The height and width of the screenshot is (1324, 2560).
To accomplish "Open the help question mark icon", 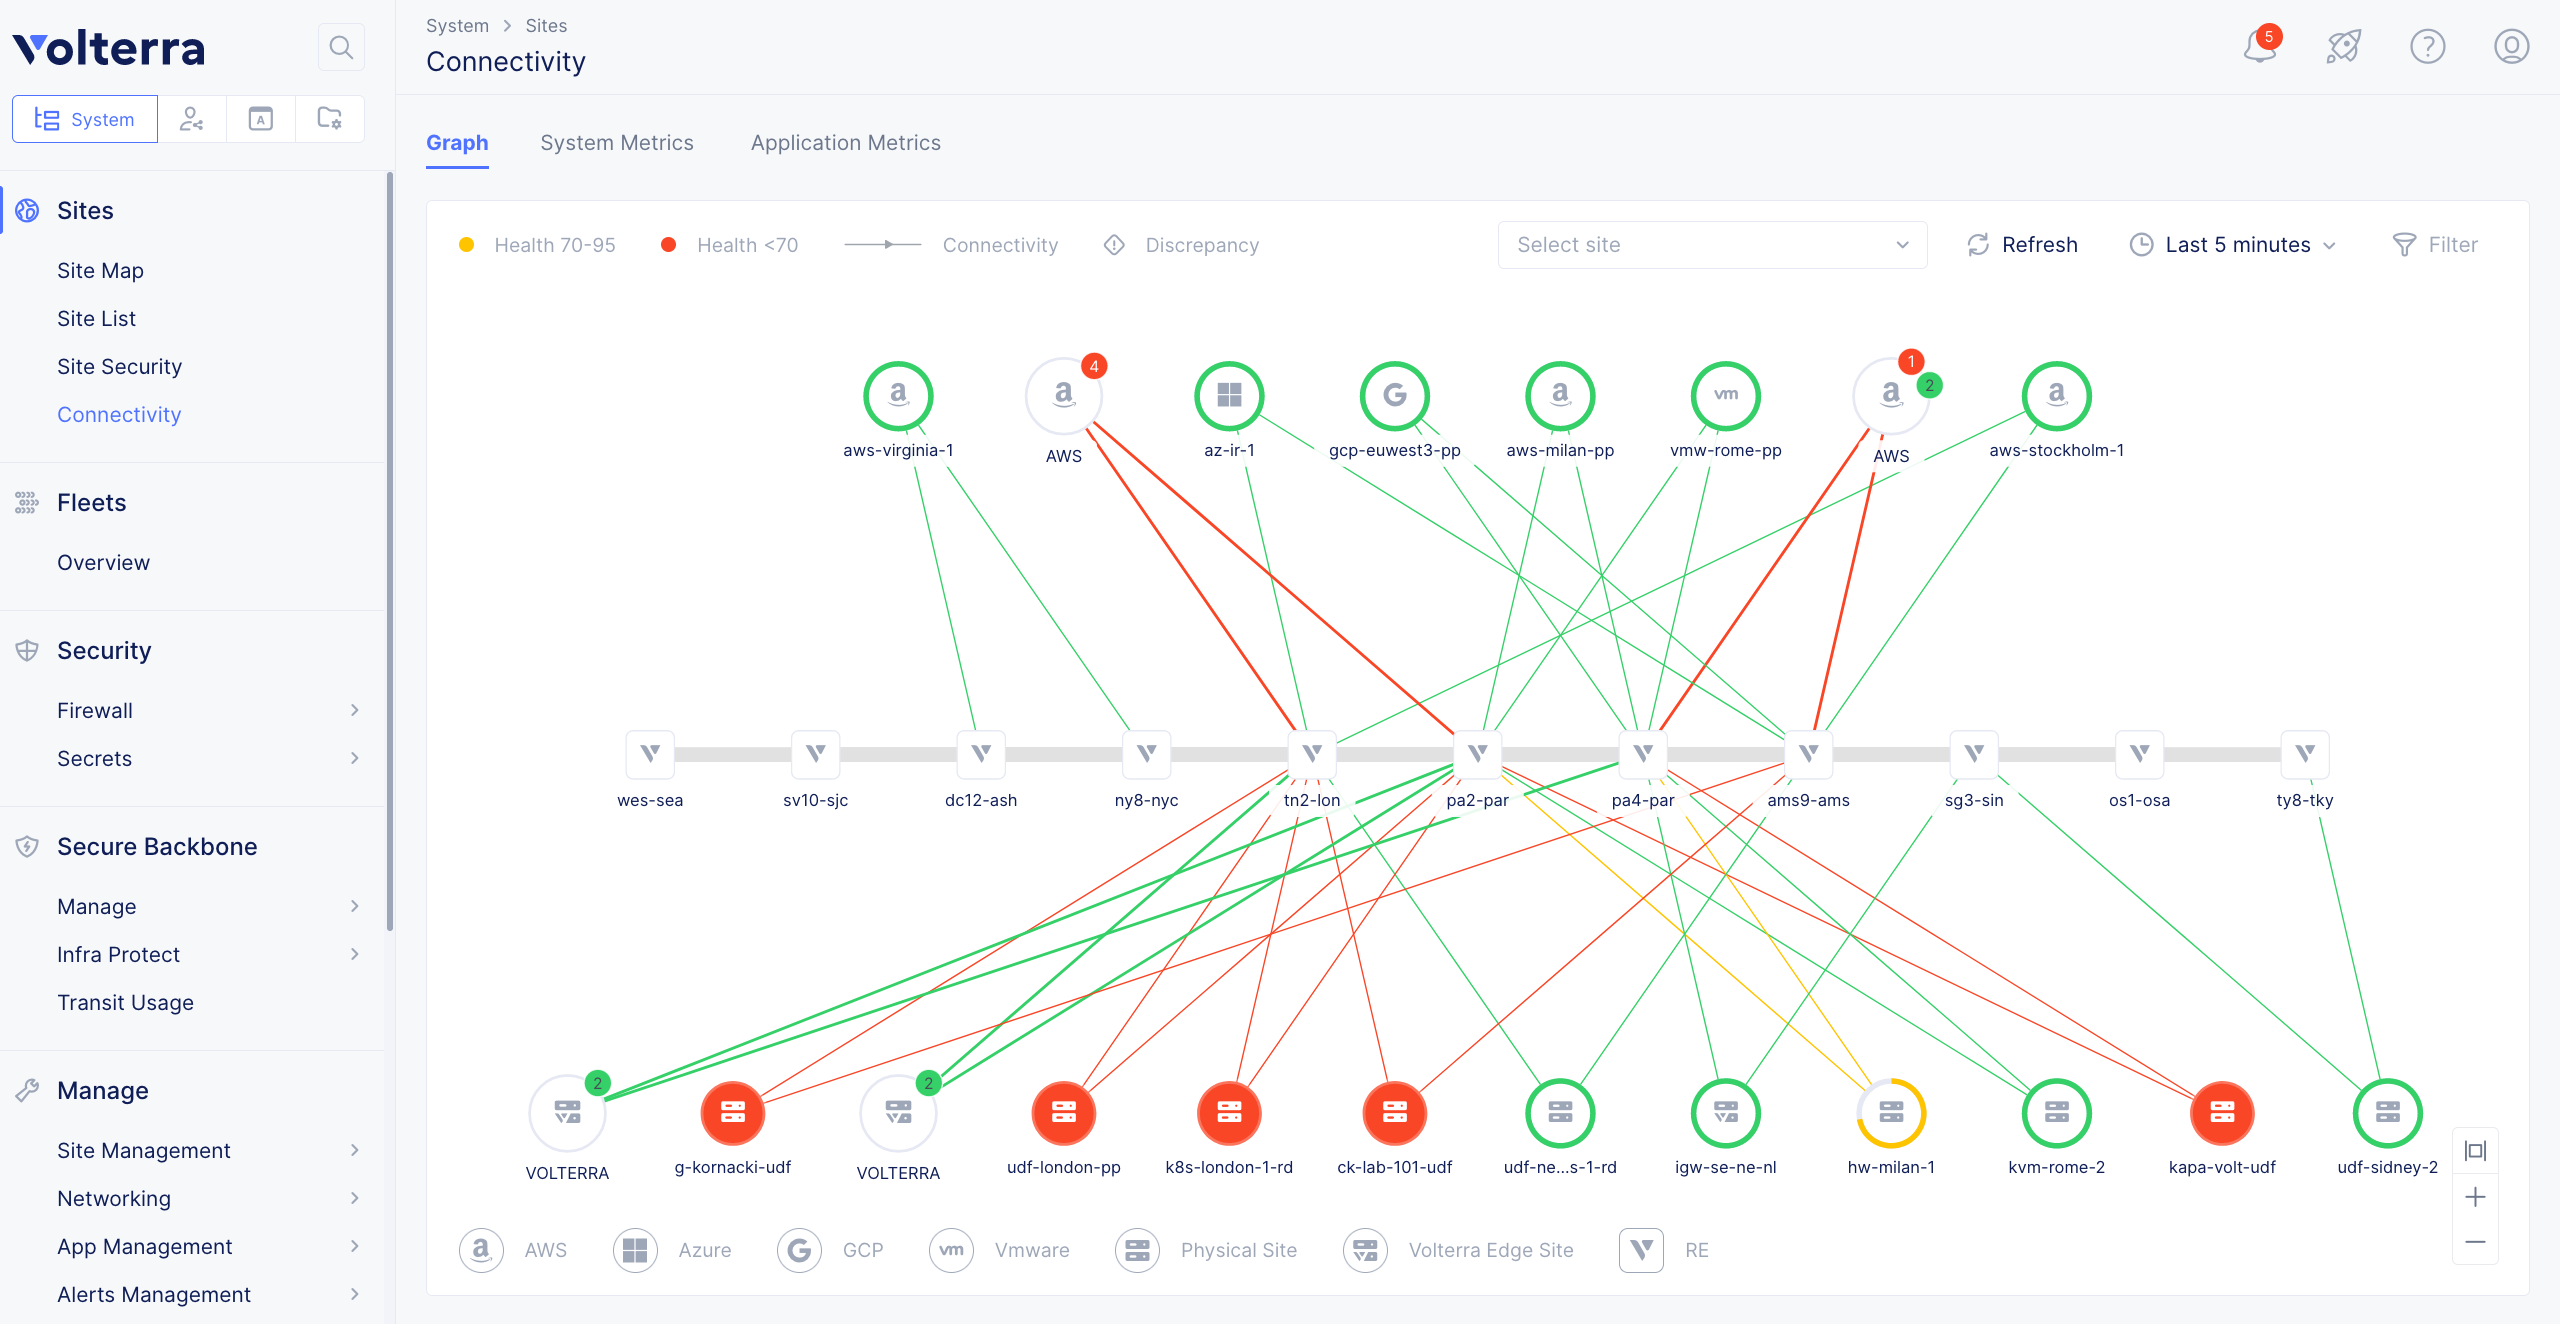I will pyautogui.click(x=2427, y=46).
